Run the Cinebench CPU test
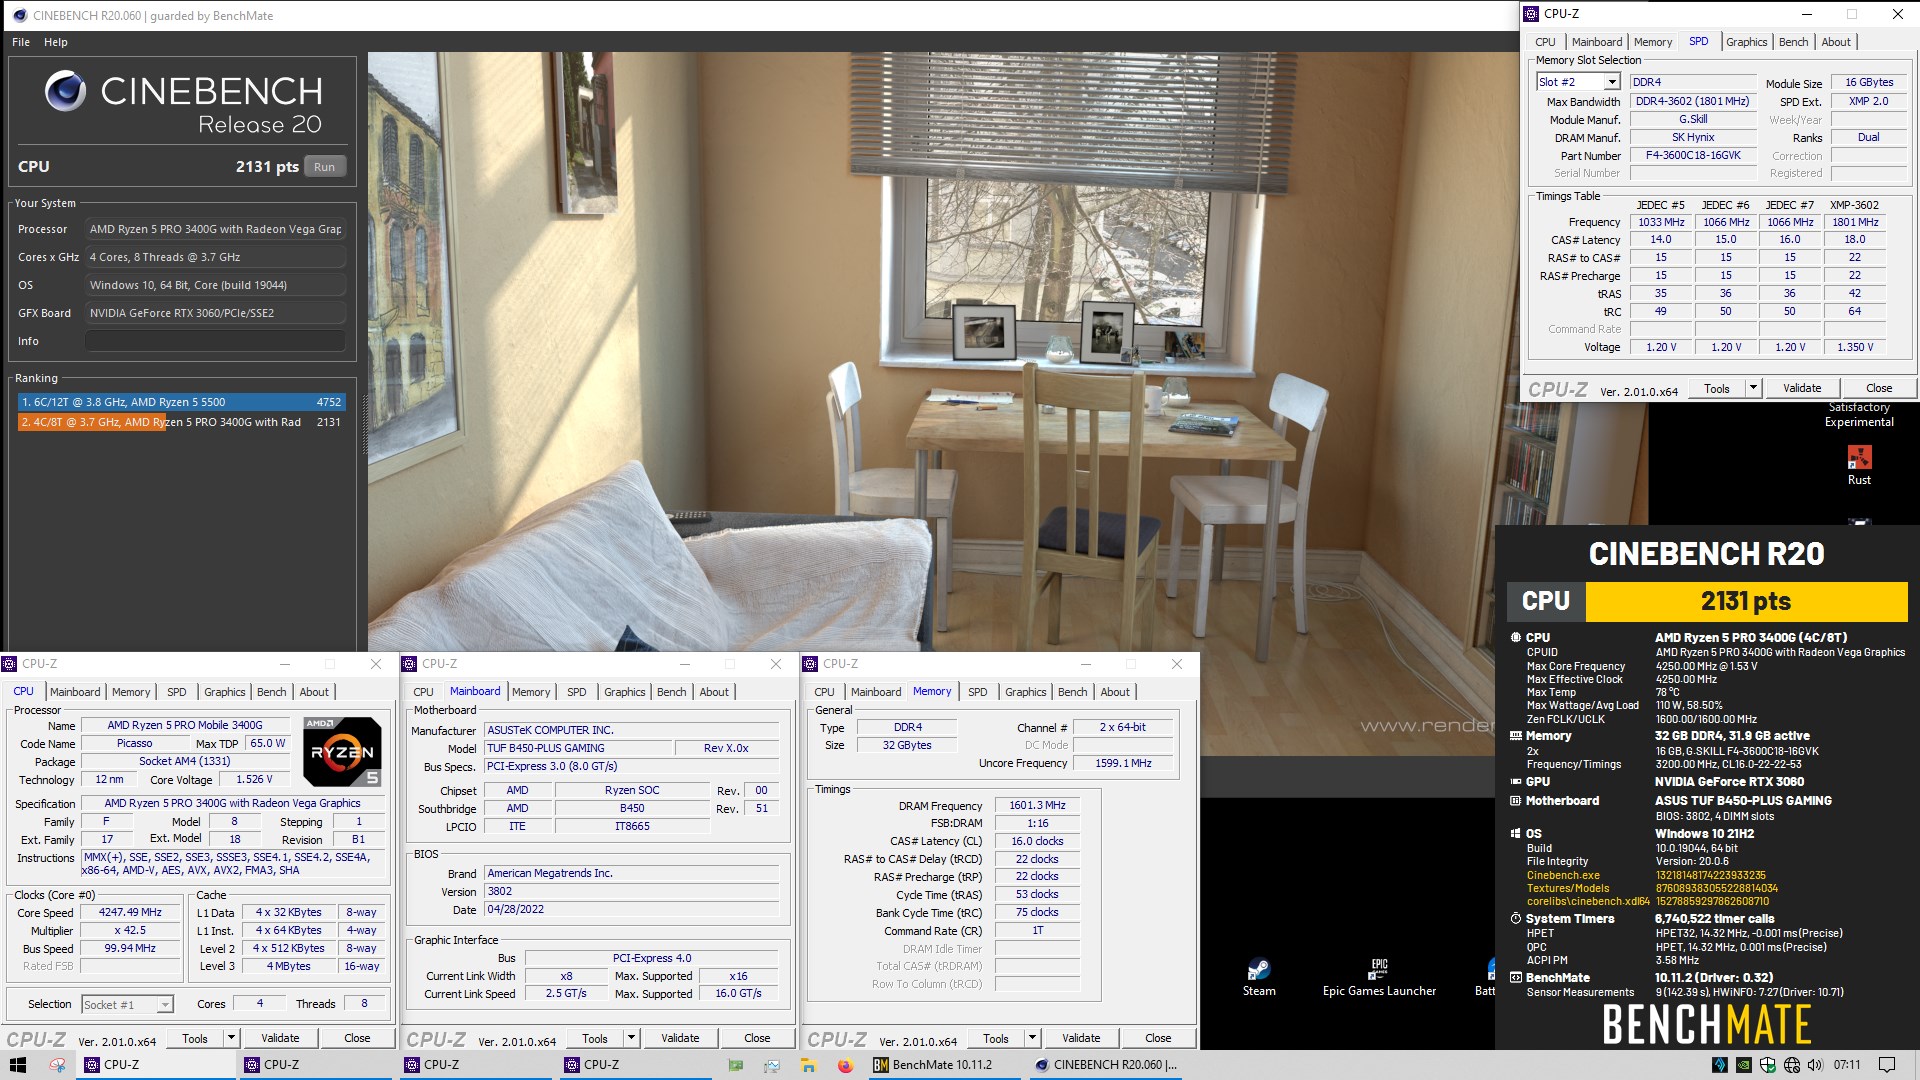 pos(325,167)
